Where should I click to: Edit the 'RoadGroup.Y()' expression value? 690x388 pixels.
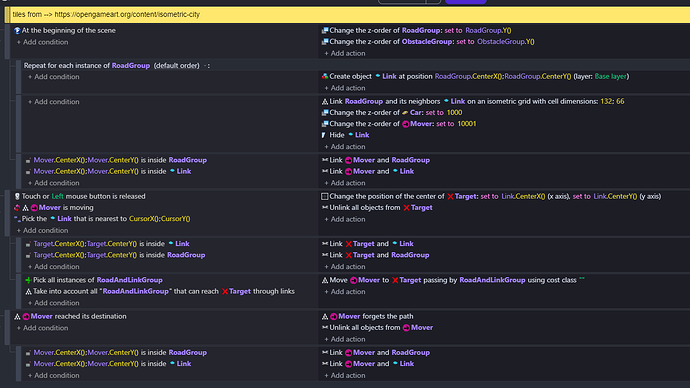point(488,30)
